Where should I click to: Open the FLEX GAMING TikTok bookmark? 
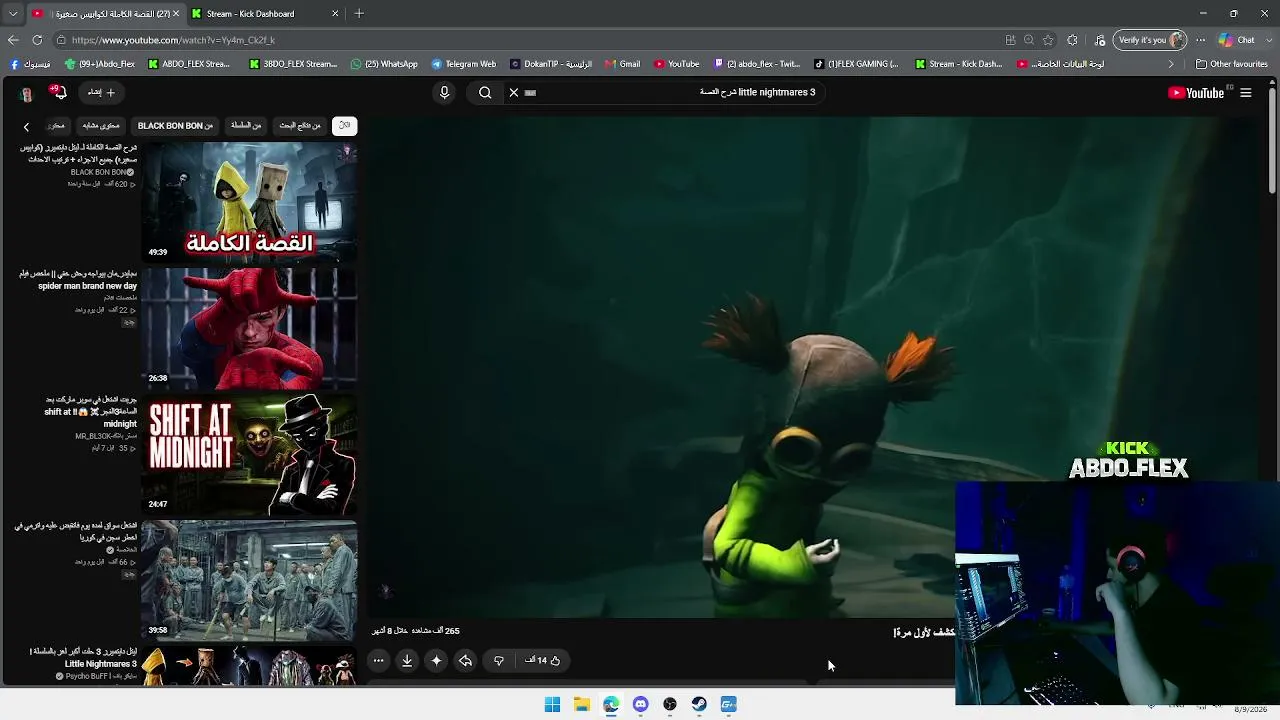click(856, 64)
